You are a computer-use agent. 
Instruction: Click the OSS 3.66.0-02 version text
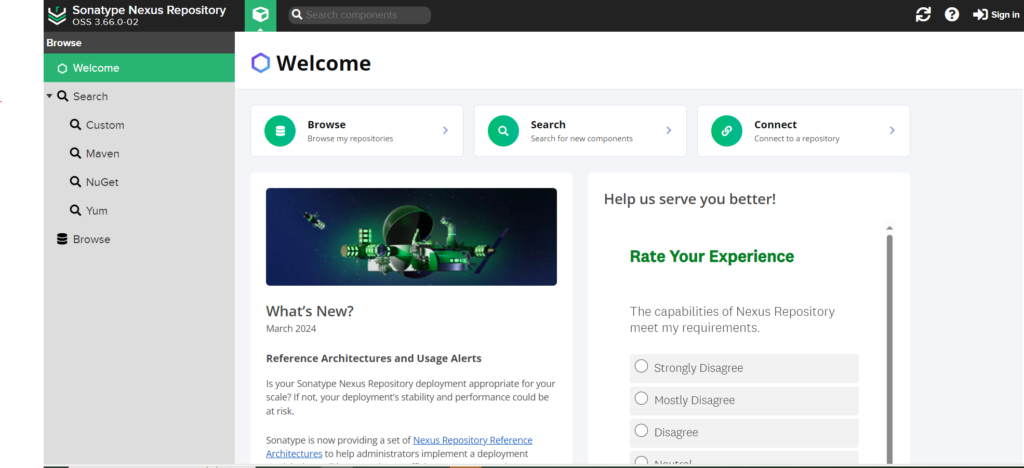pos(105,22)
